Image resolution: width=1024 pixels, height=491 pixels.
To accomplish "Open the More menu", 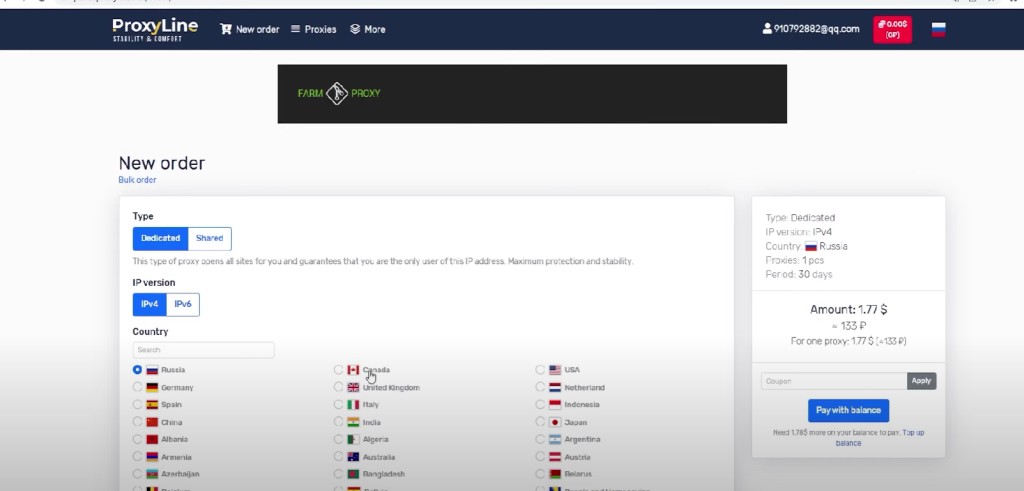I will coord(368,29).
